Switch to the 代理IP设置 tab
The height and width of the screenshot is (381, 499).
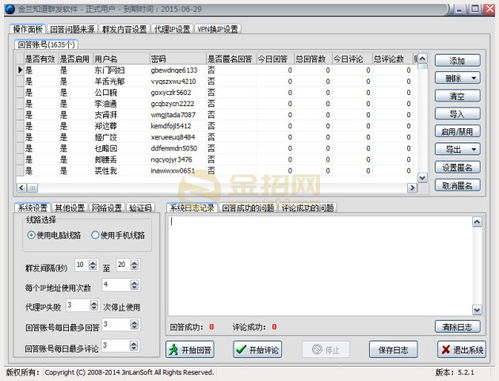[172, 29]
